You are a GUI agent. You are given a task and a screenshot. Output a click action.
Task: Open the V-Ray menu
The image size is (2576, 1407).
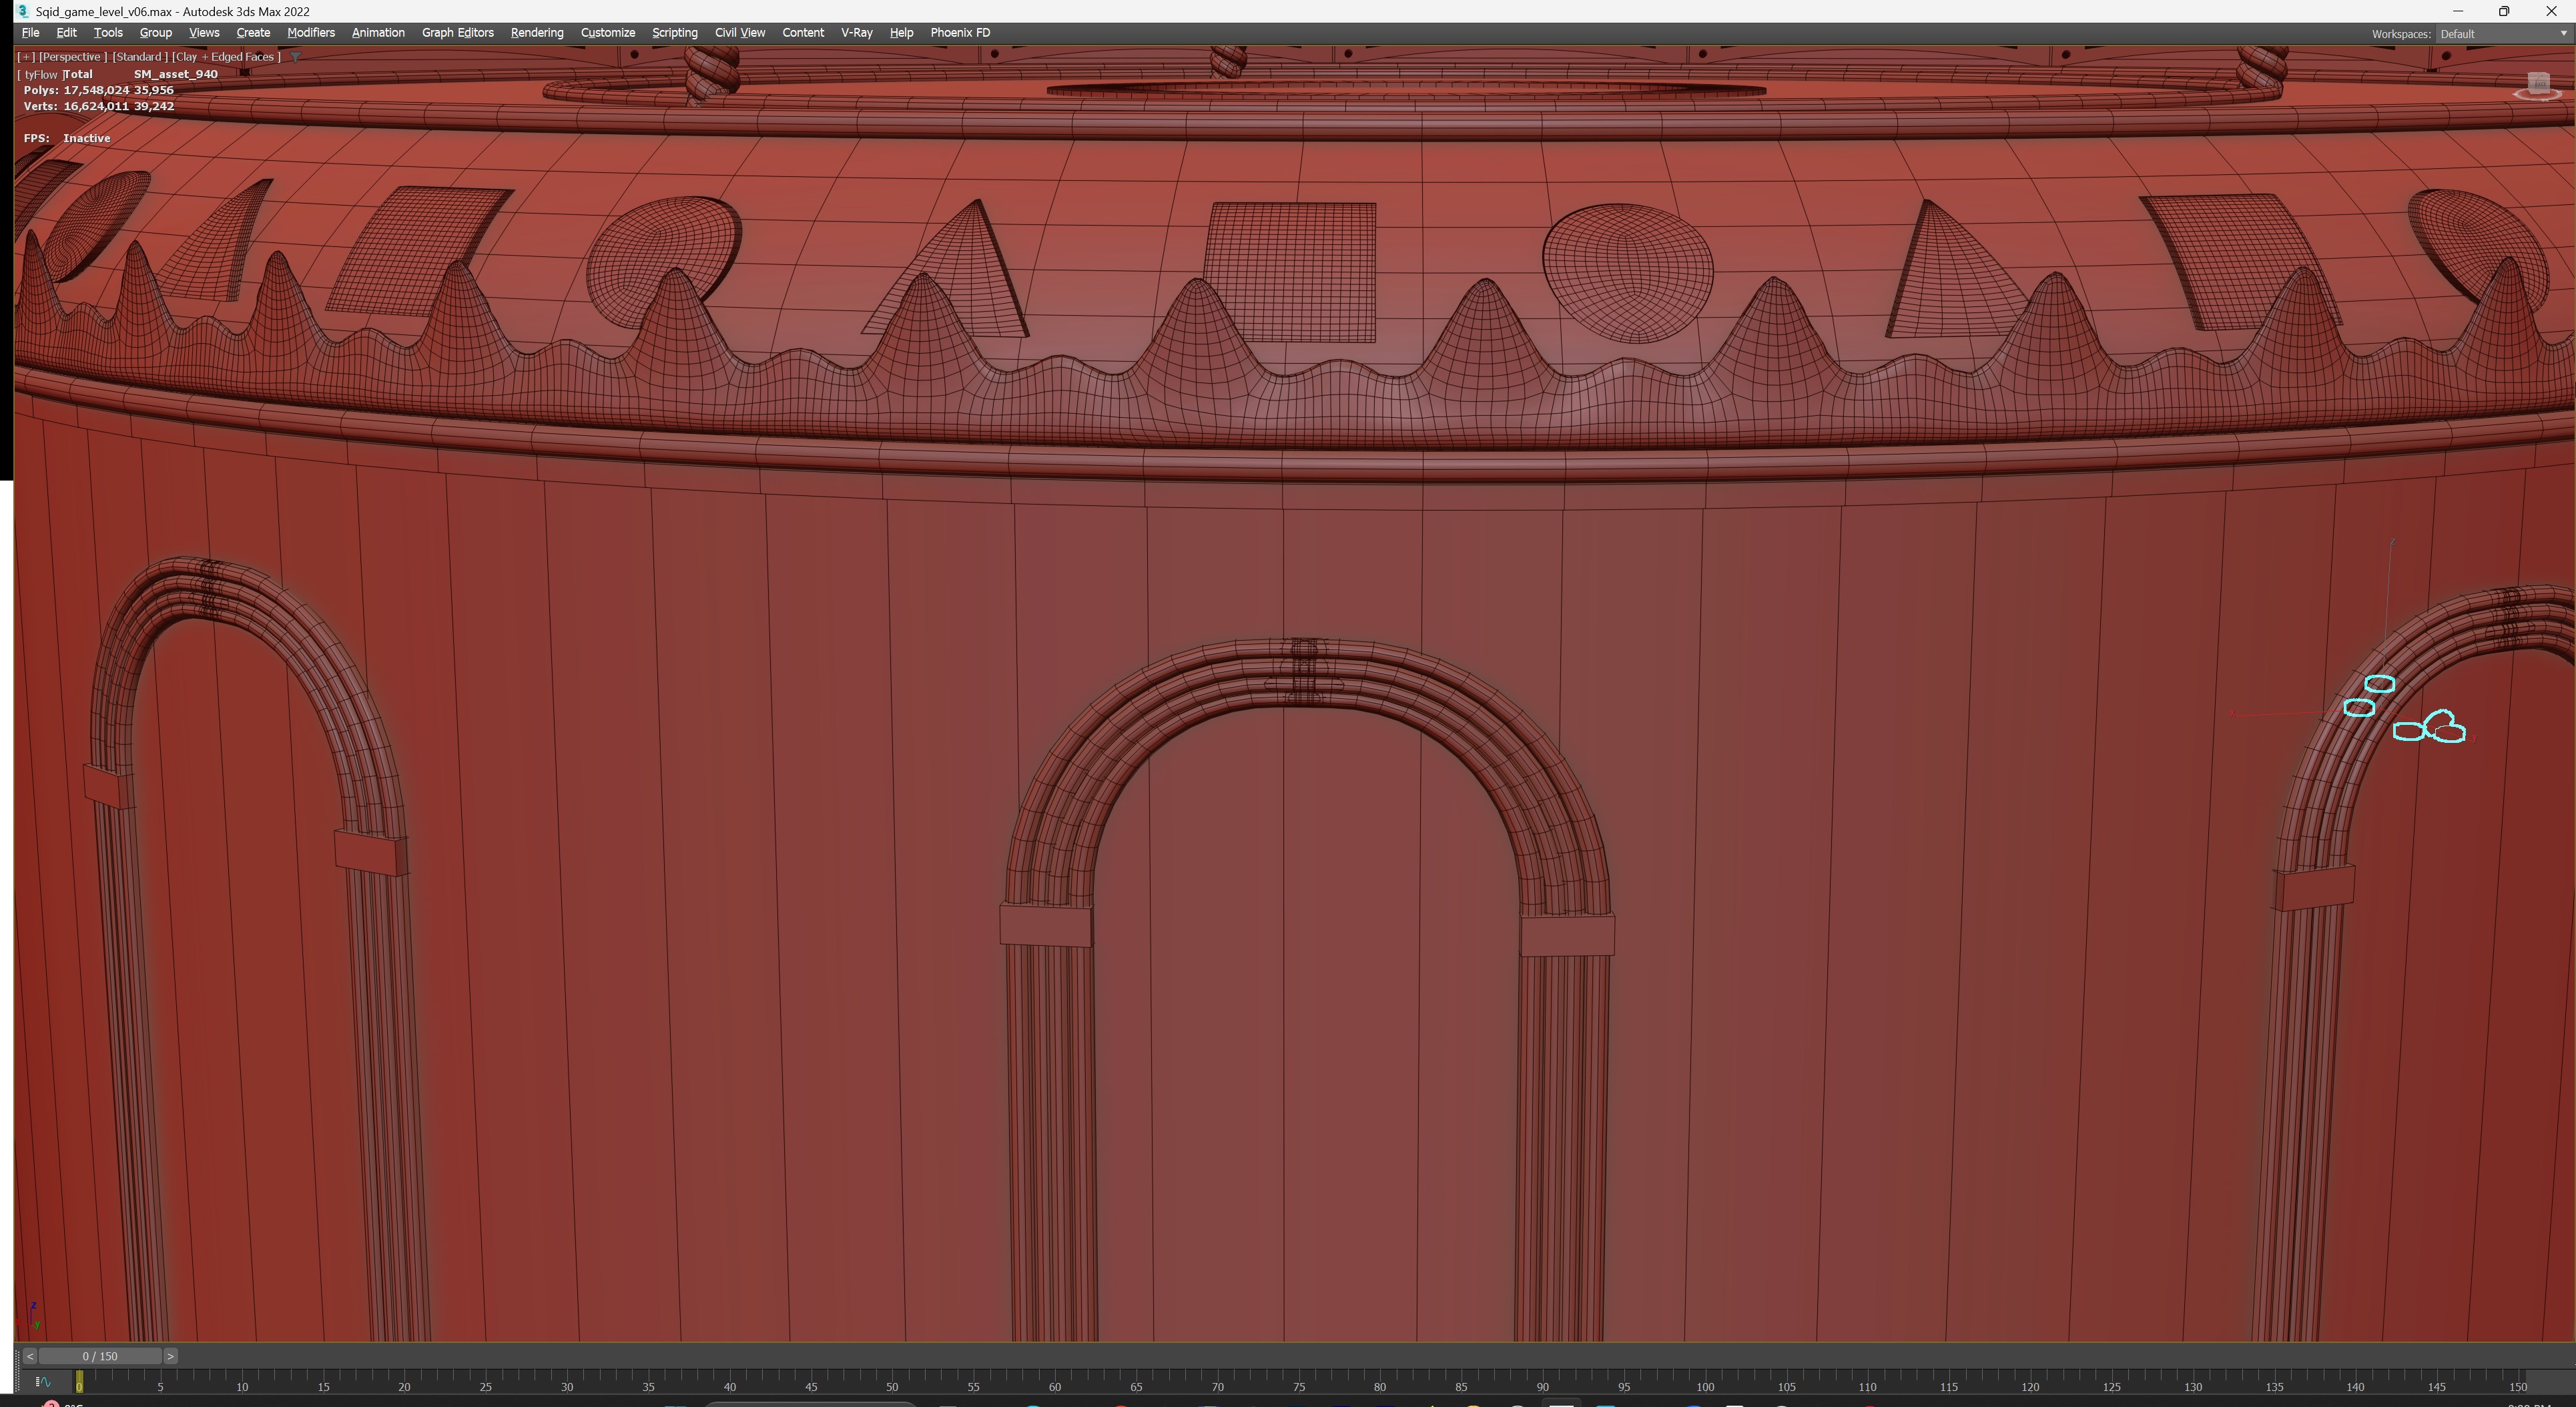(x=856, y=33)
